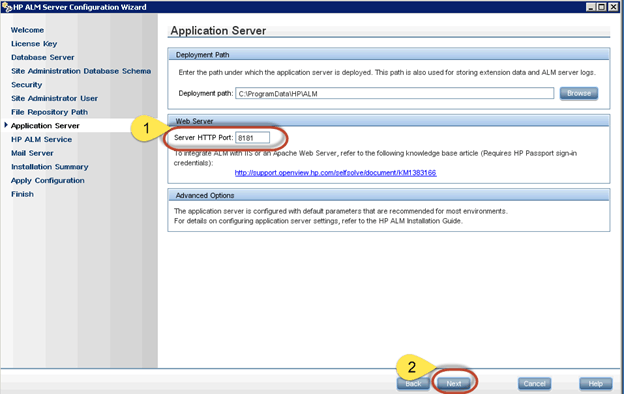Click the Server HTTP Port field
This screenshot has width=624, height=394.
pyautogui.click(x=252, y=138)
